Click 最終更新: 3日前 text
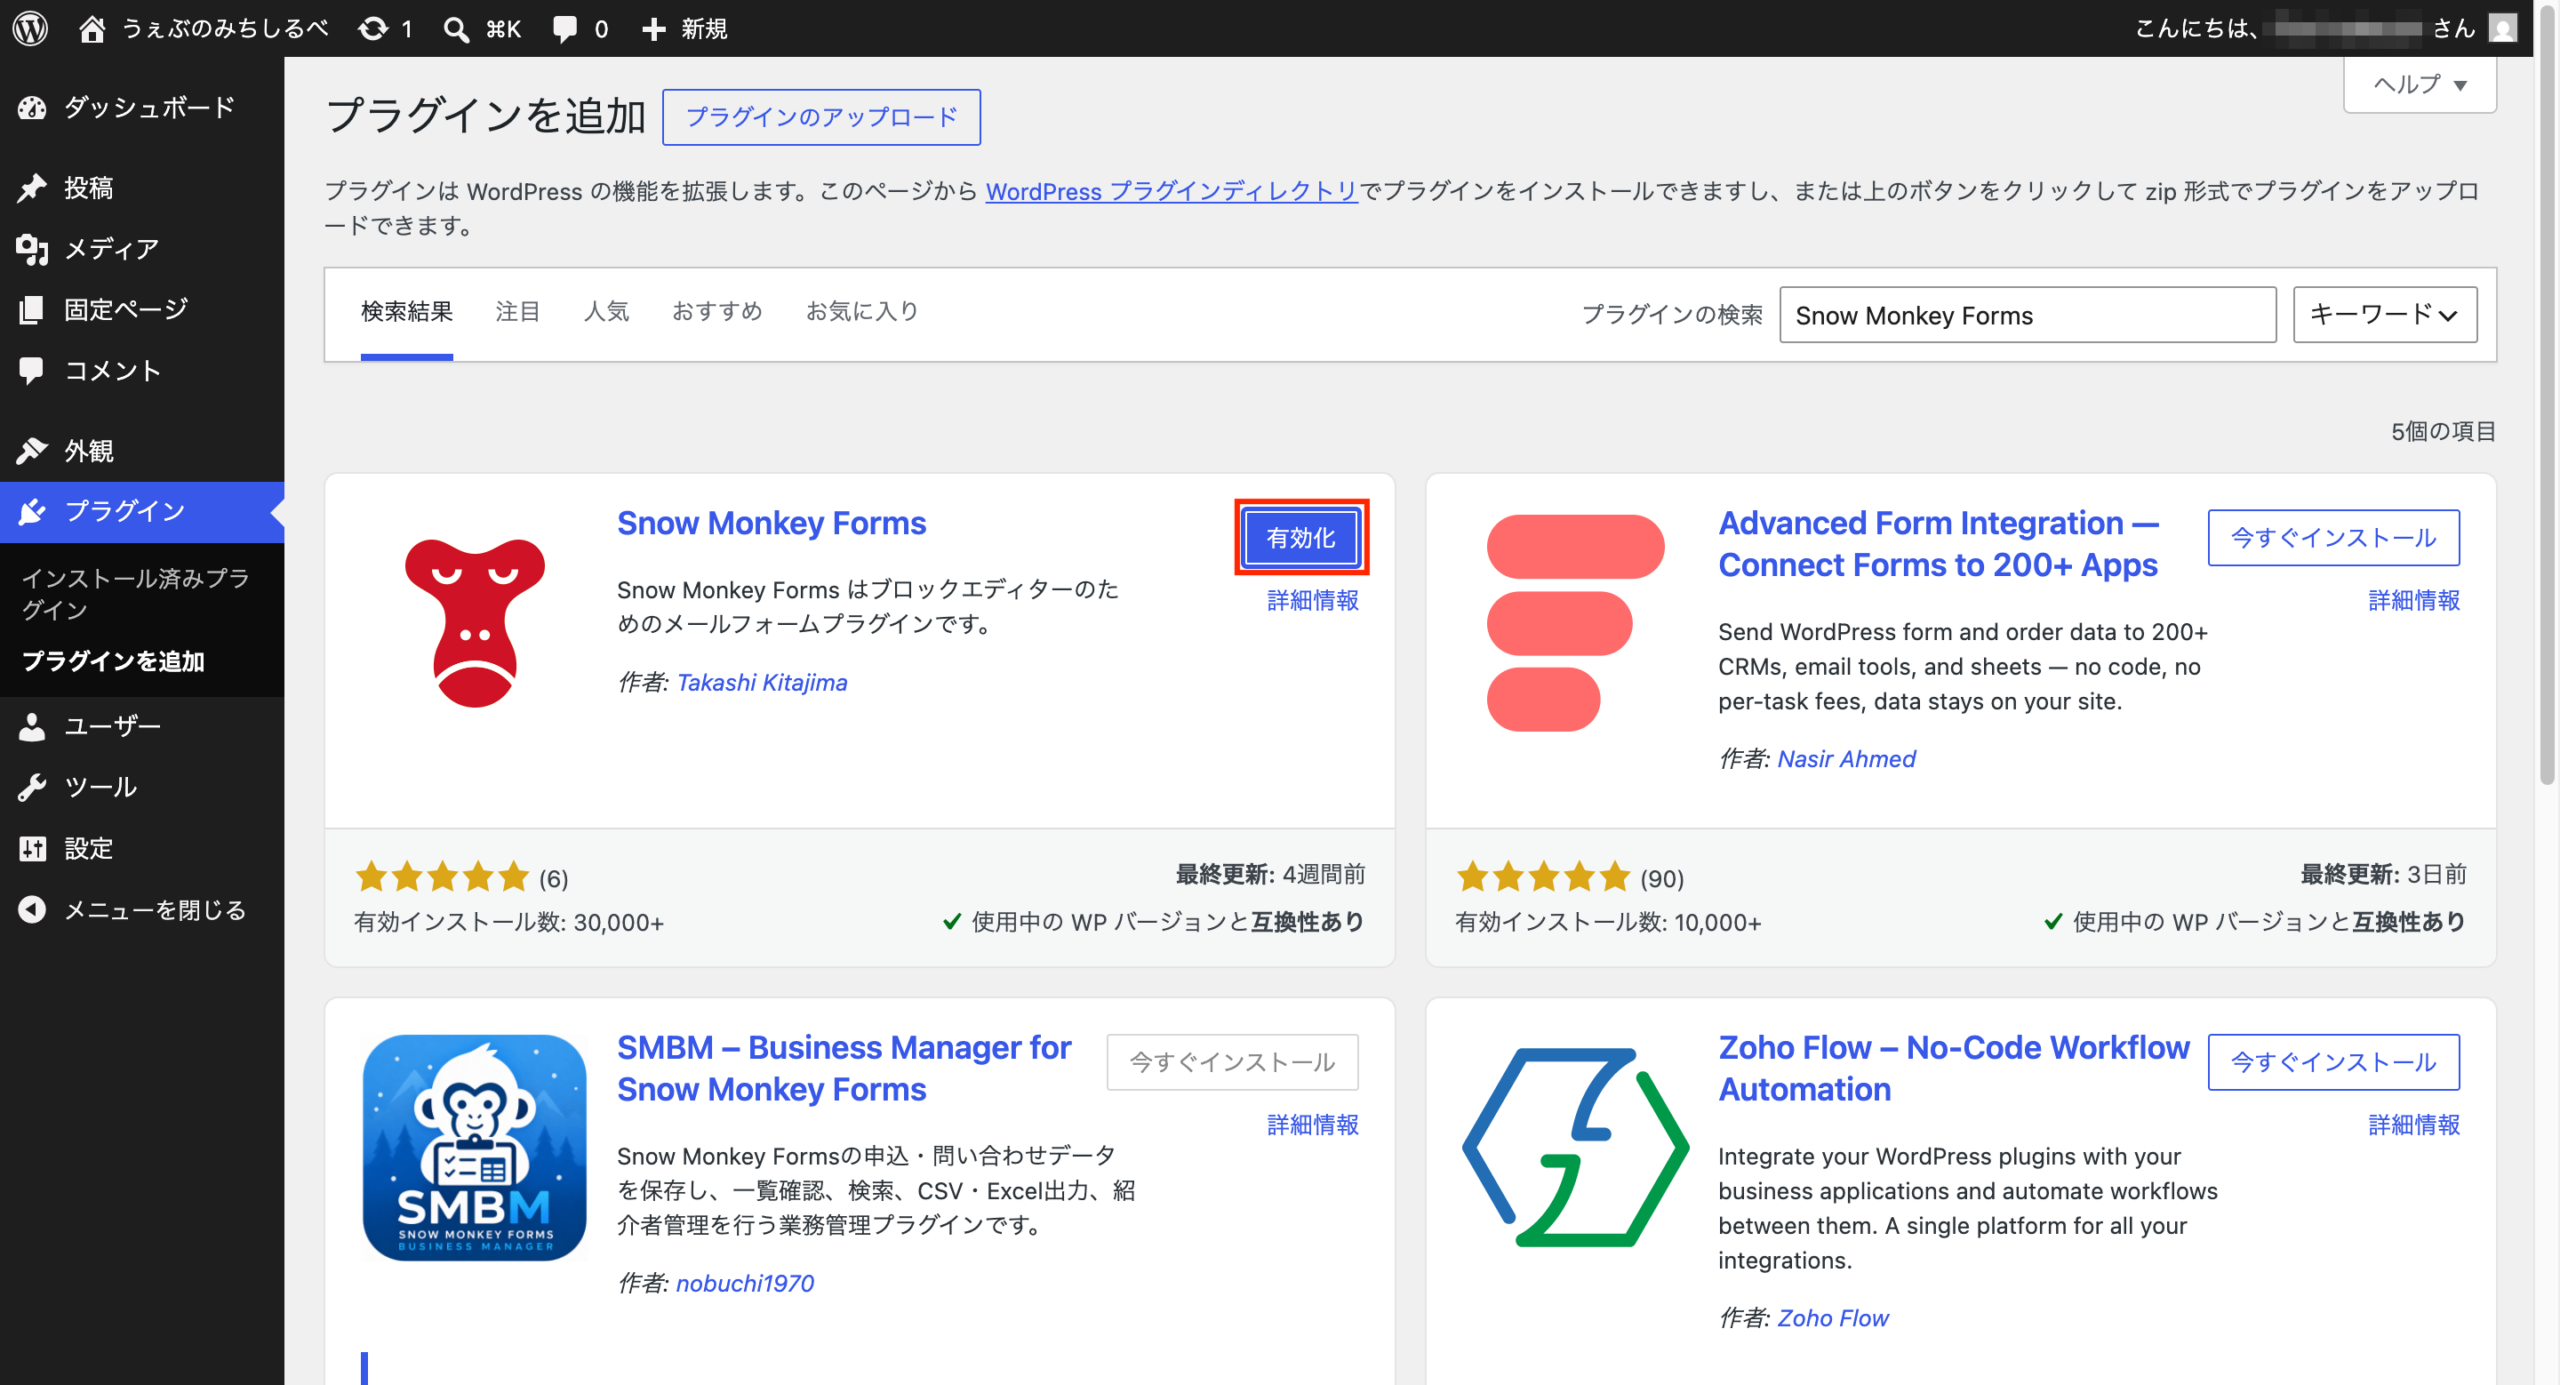 [x=2383, y=875]
